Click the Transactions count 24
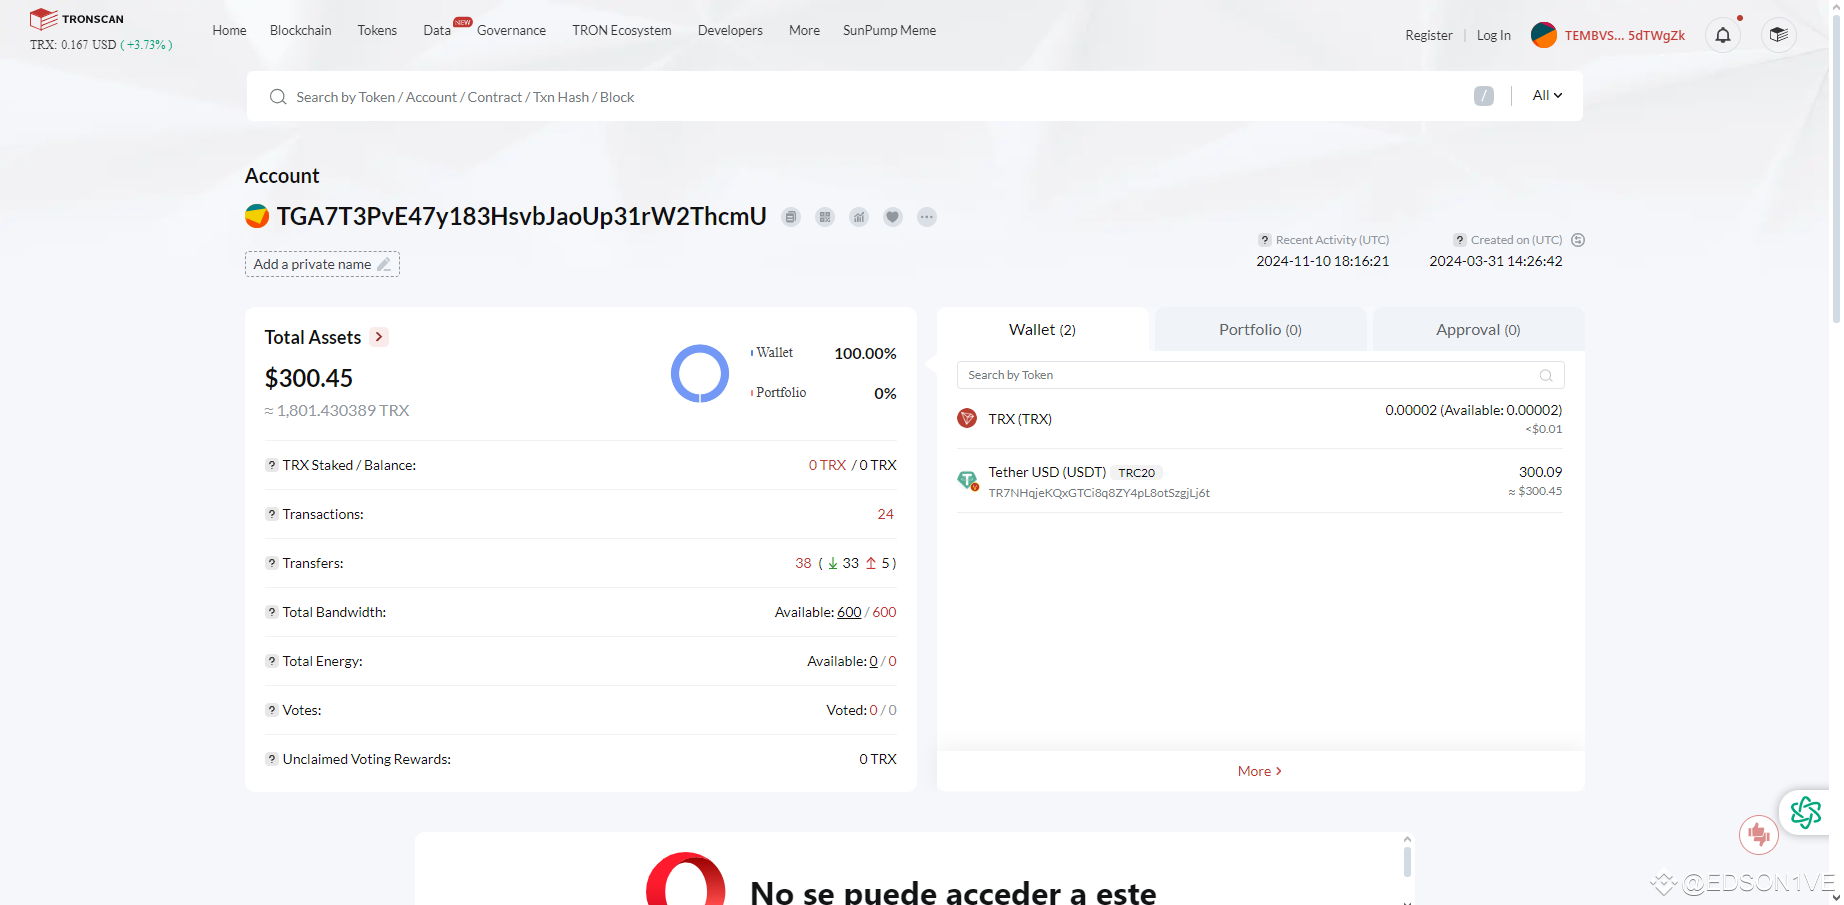Viewport: 1844px width, 905px height. (886, 514)
